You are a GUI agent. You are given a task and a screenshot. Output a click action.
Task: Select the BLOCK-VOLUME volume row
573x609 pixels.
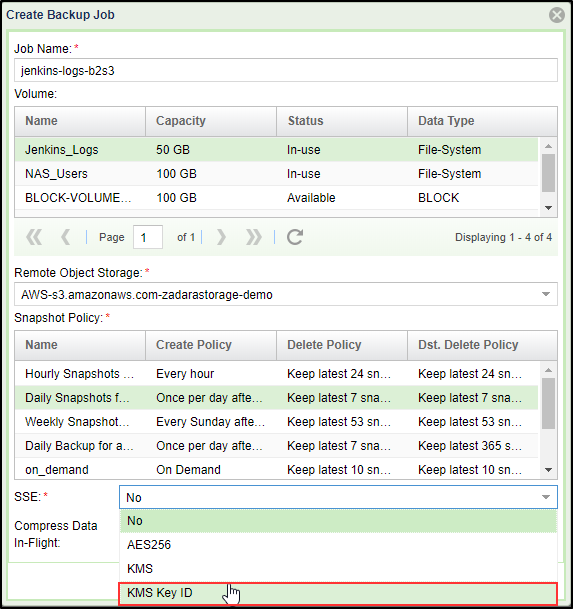(x=276, y=198)
